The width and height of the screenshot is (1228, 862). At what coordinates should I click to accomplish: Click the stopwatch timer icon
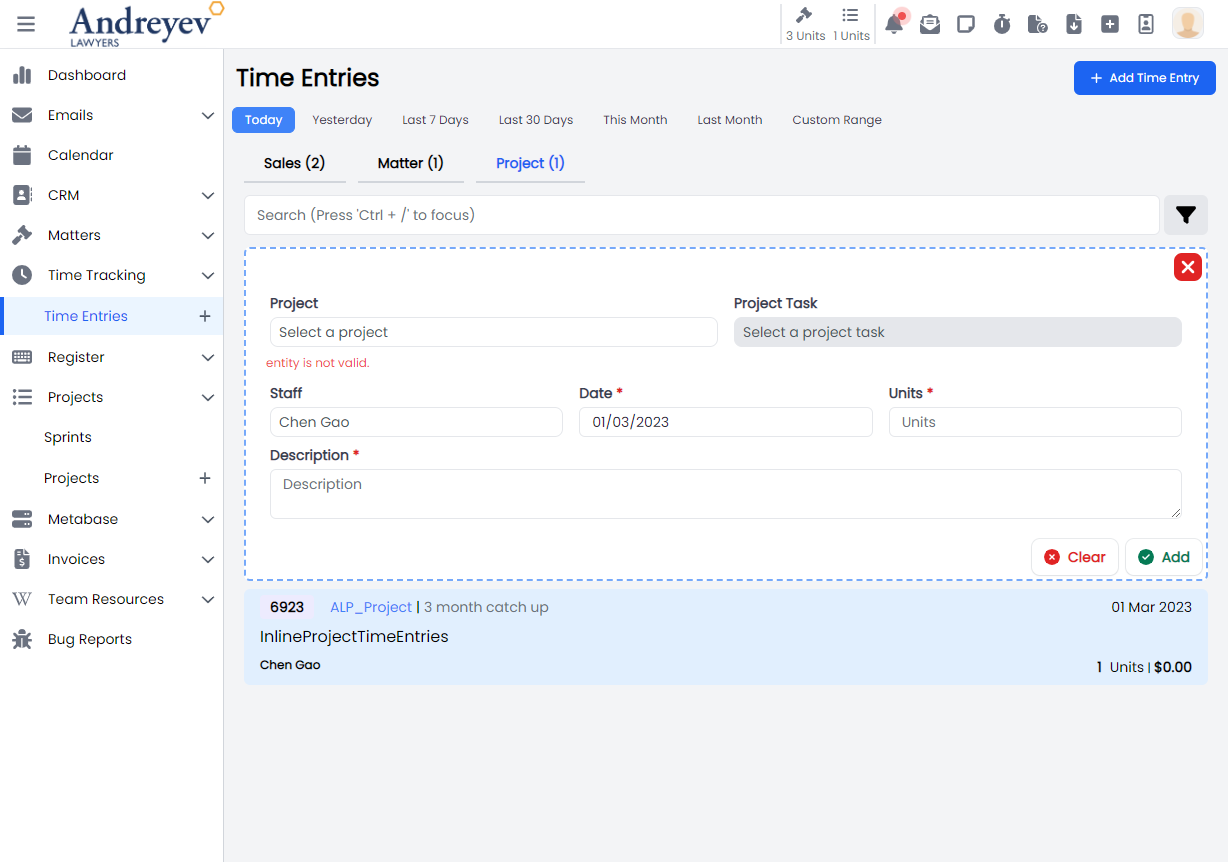(x=1002, y=24)
